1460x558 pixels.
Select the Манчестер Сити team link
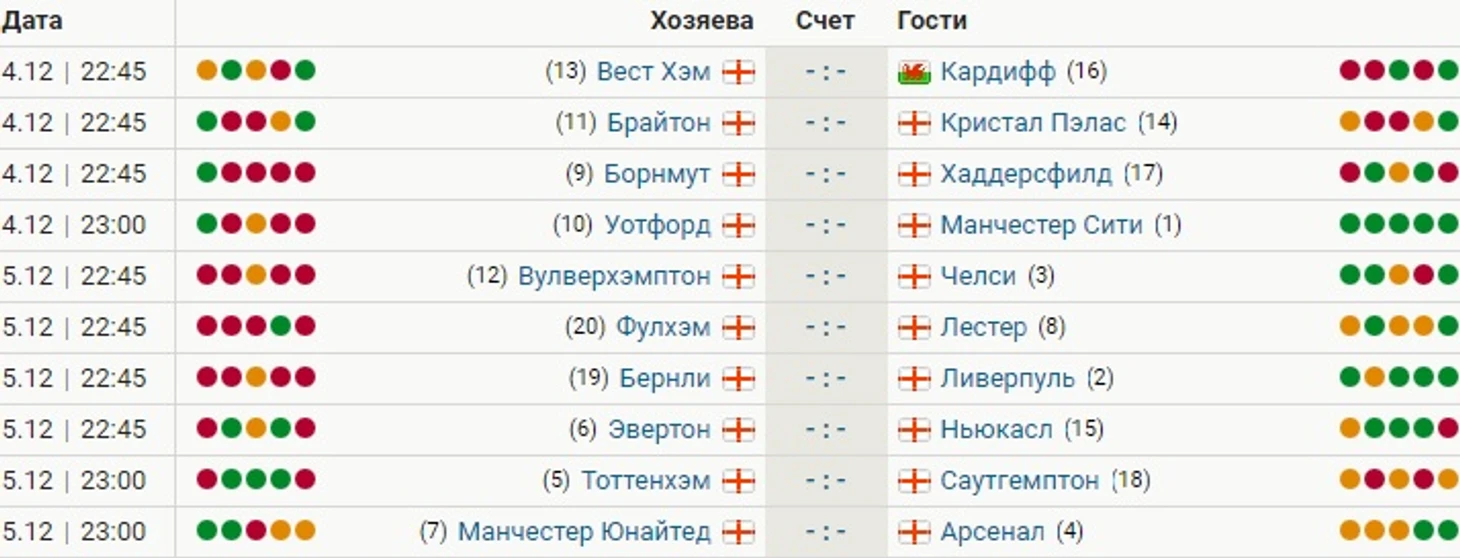[1041, 225]
